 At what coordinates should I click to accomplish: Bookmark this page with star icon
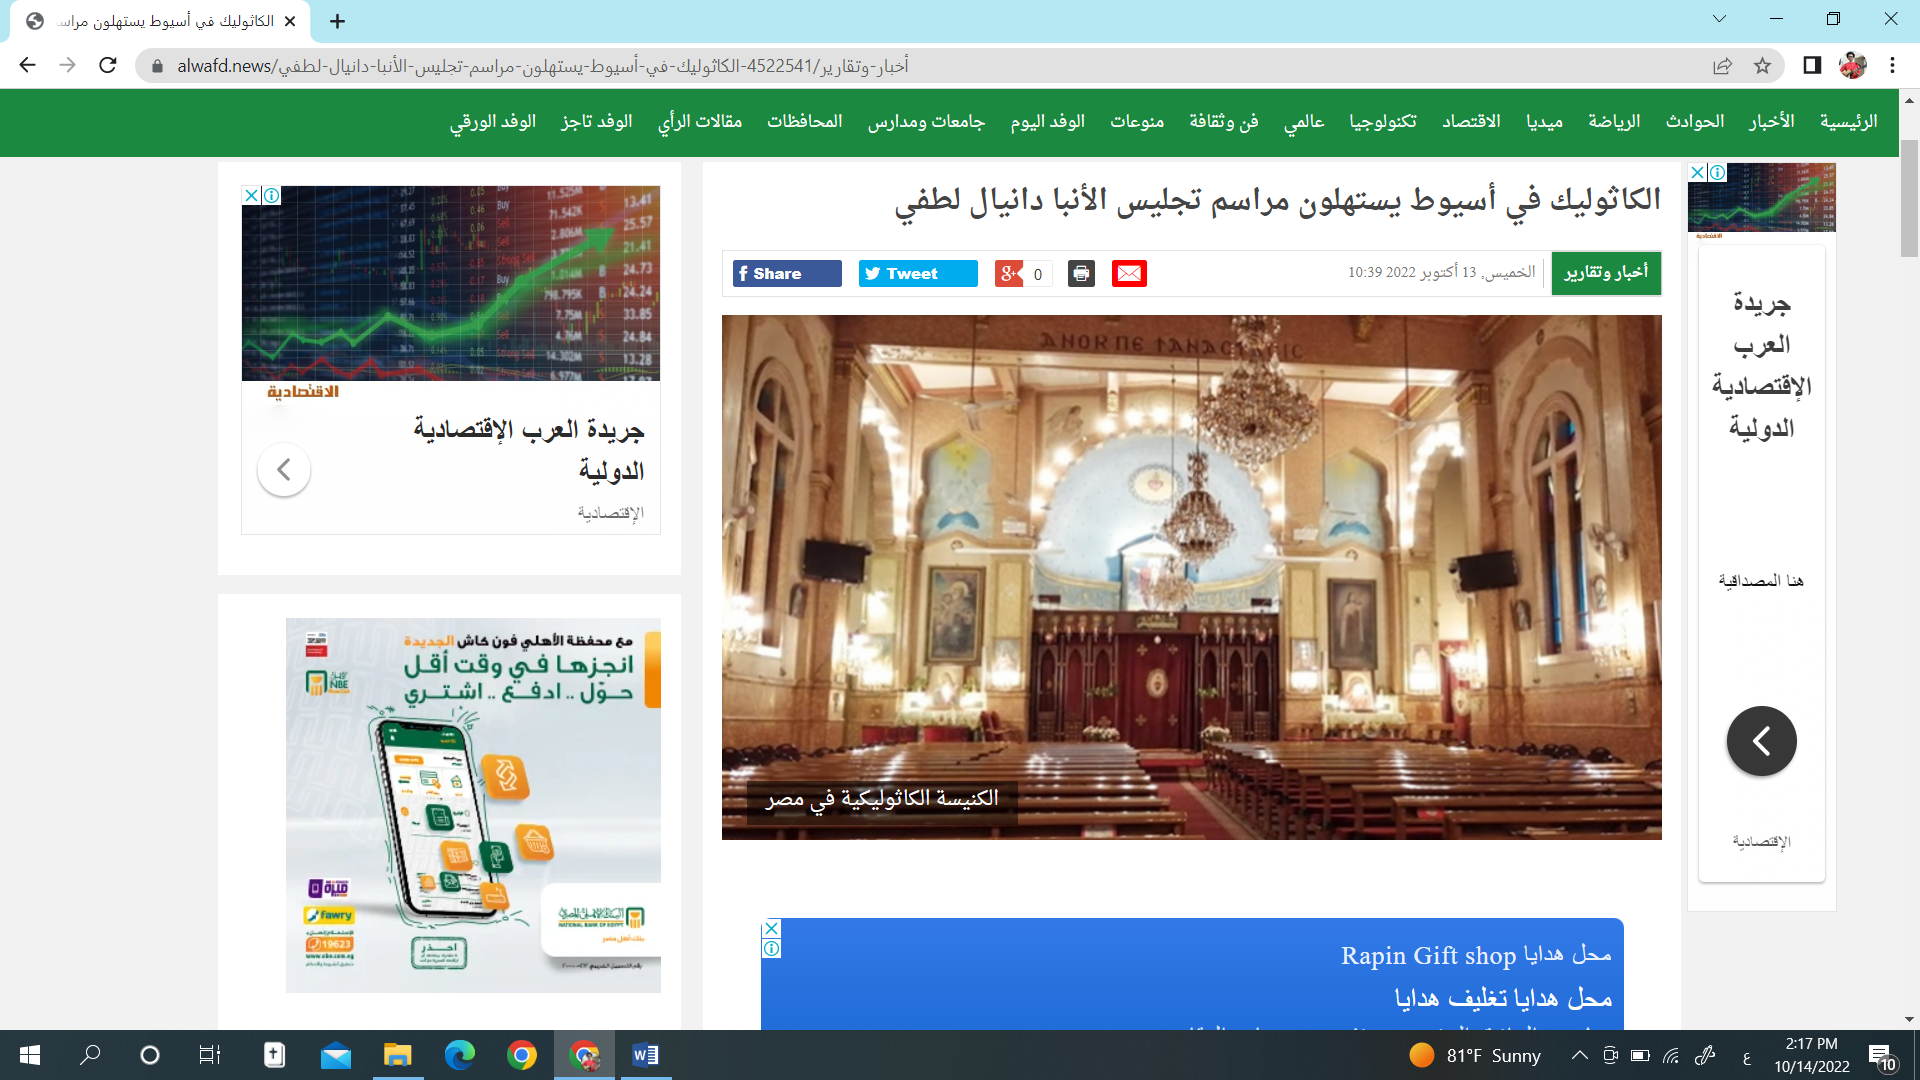[1762, 65]
